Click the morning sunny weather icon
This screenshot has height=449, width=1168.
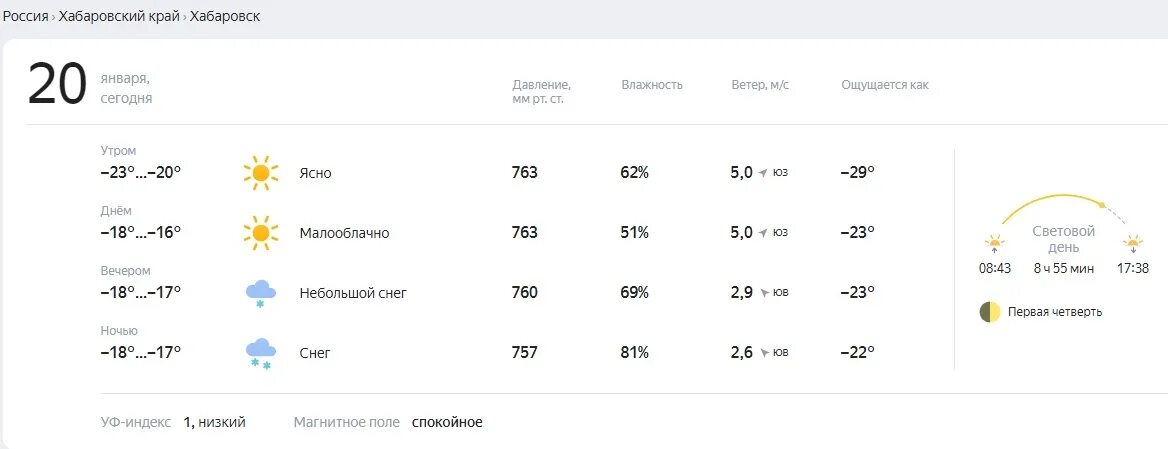click(261, 173)
